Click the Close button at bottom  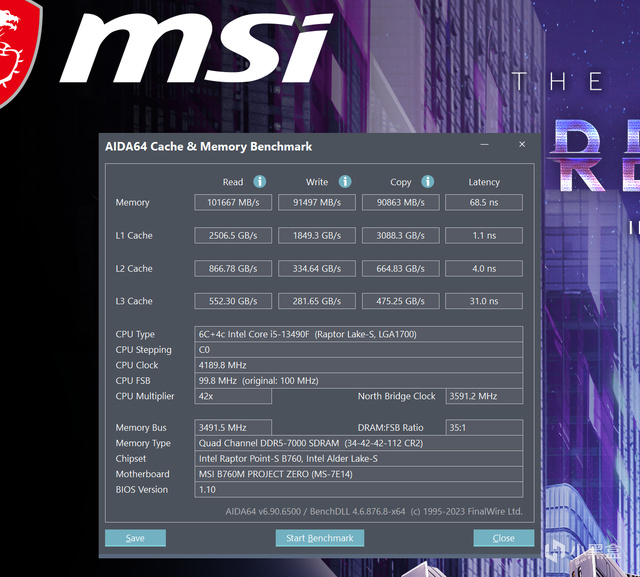[504, 538]
